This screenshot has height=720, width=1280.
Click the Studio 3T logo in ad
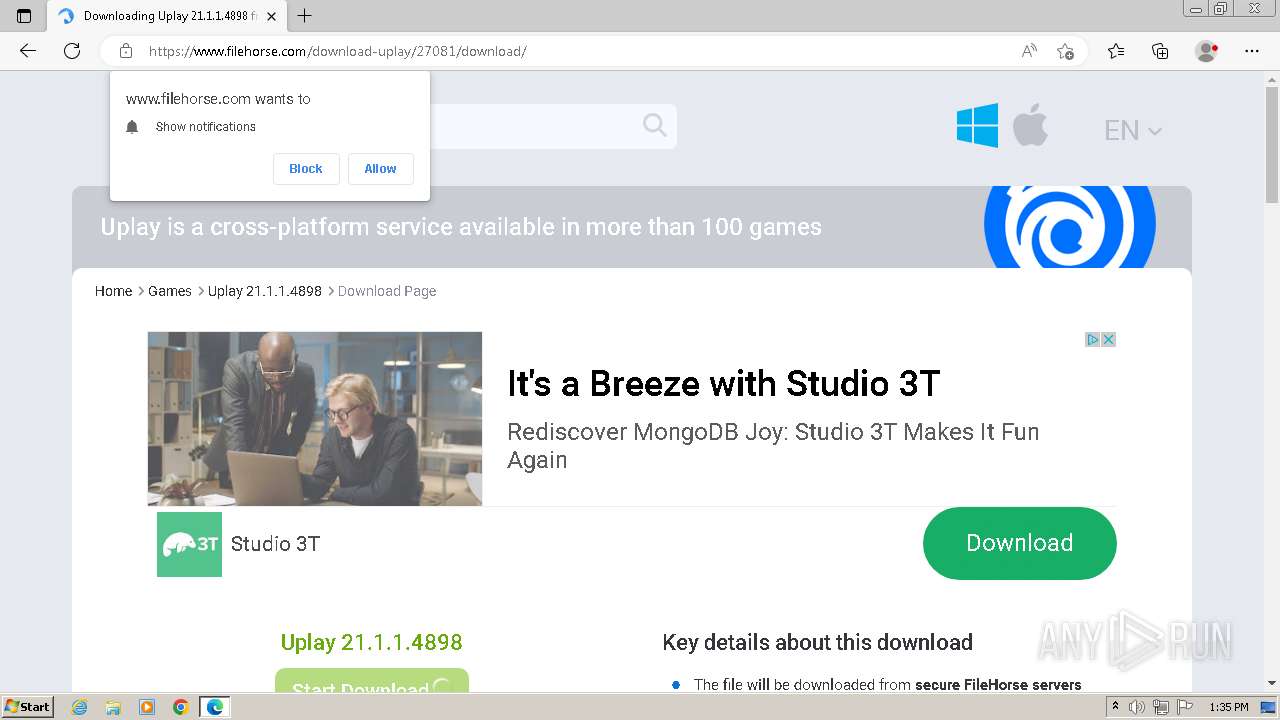189,544
